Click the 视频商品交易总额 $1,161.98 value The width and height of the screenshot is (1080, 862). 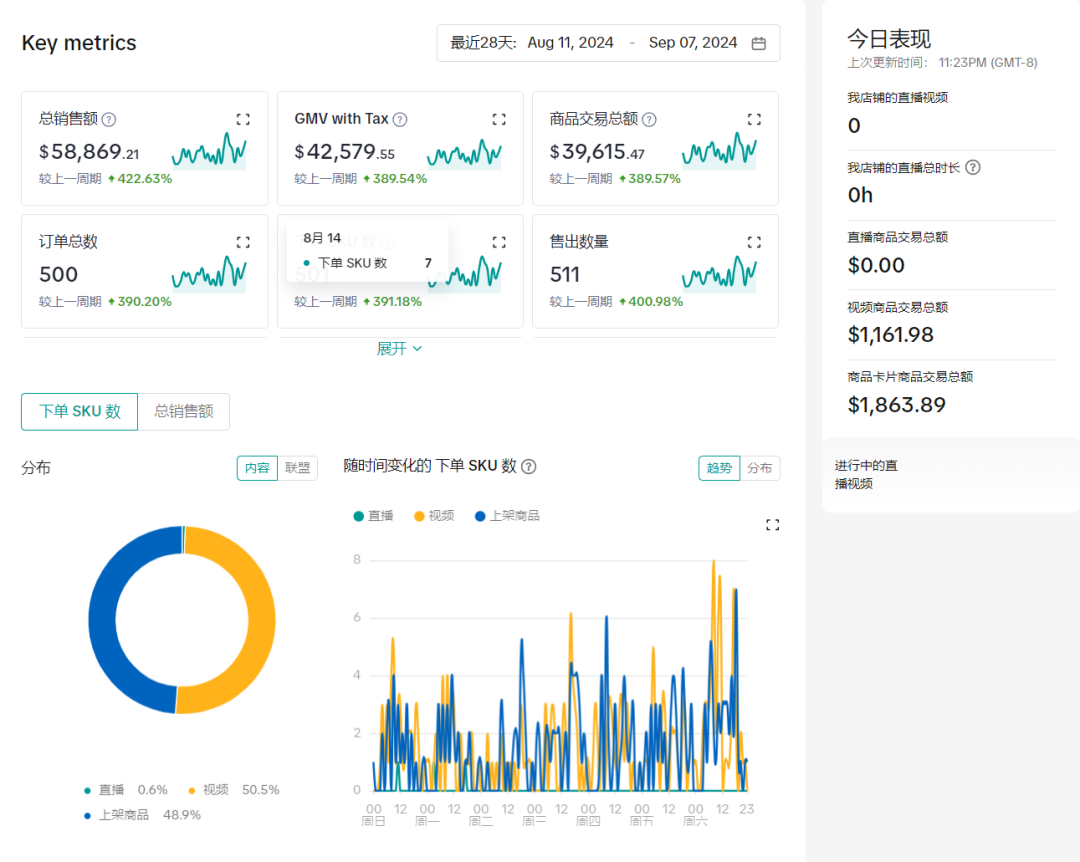click(891, 335)
